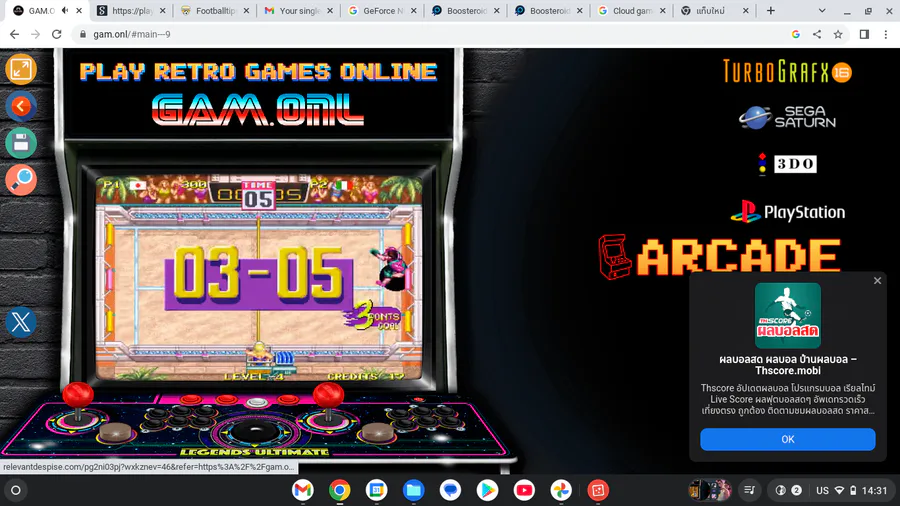This screenshot has height=506, width=900.
Task: Switch to the Your single Gmail tab
Action: 298,11
